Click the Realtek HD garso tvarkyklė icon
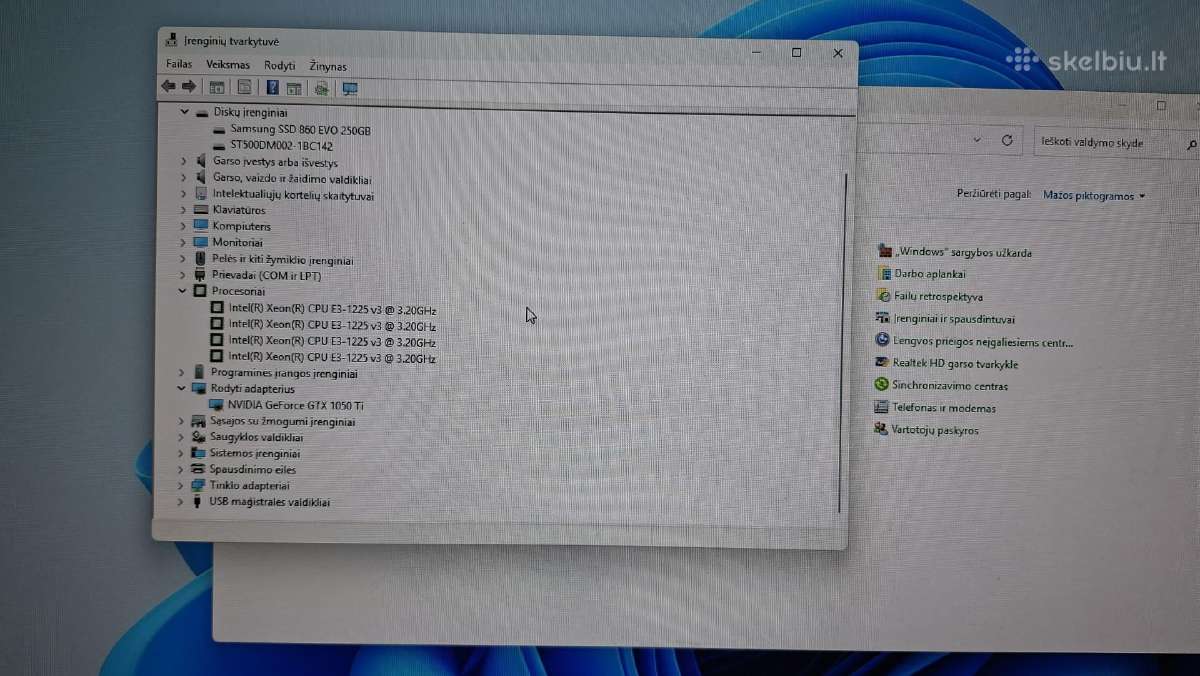This screenshot has height=676, width=1200. coord(882,363)
